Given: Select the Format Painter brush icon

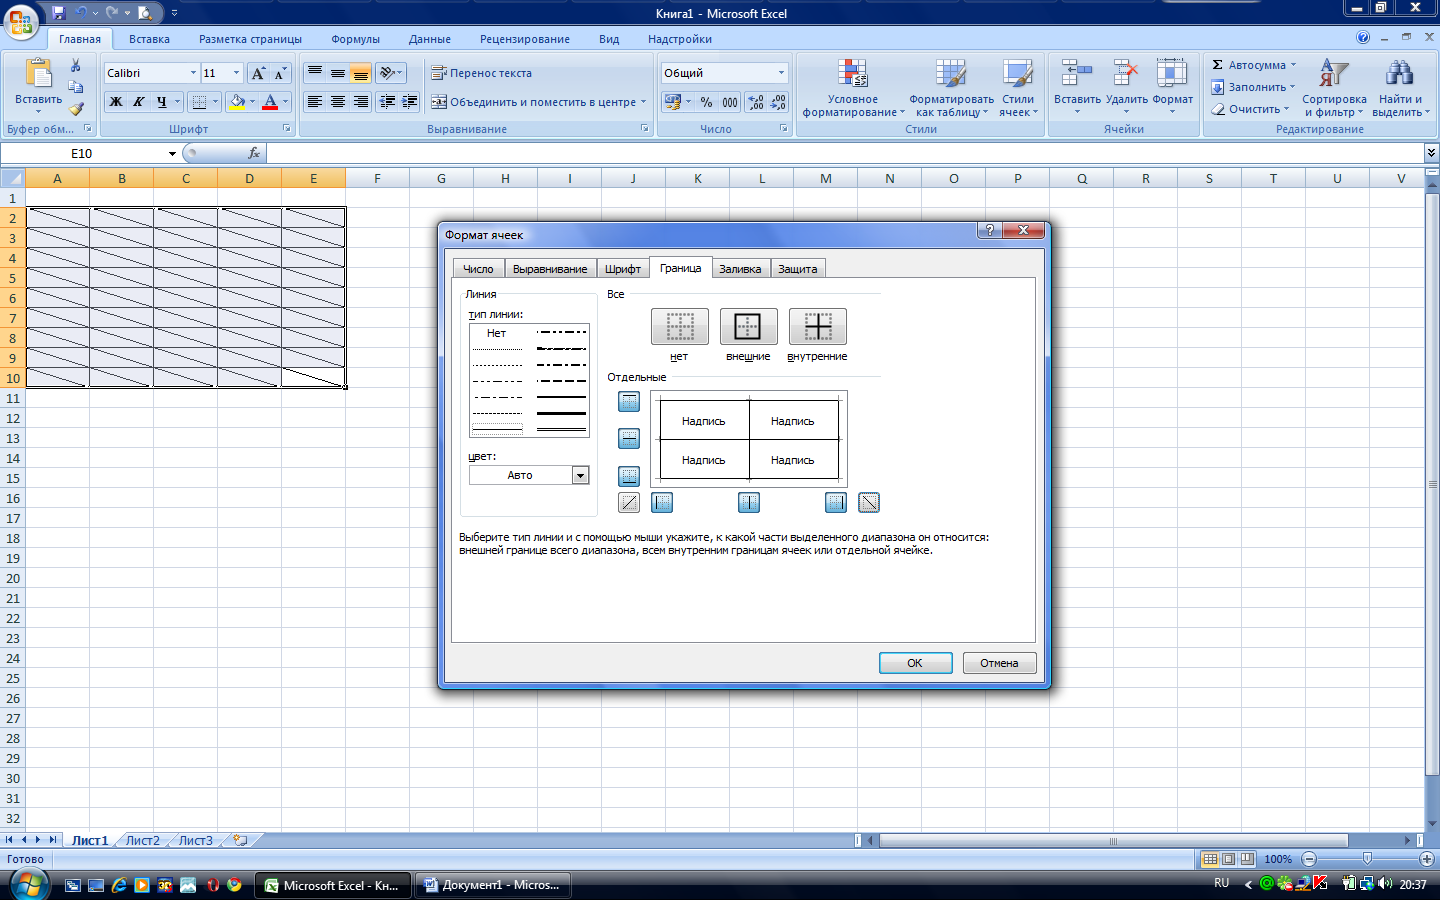Looking at the screenshot, I should 76,108.
